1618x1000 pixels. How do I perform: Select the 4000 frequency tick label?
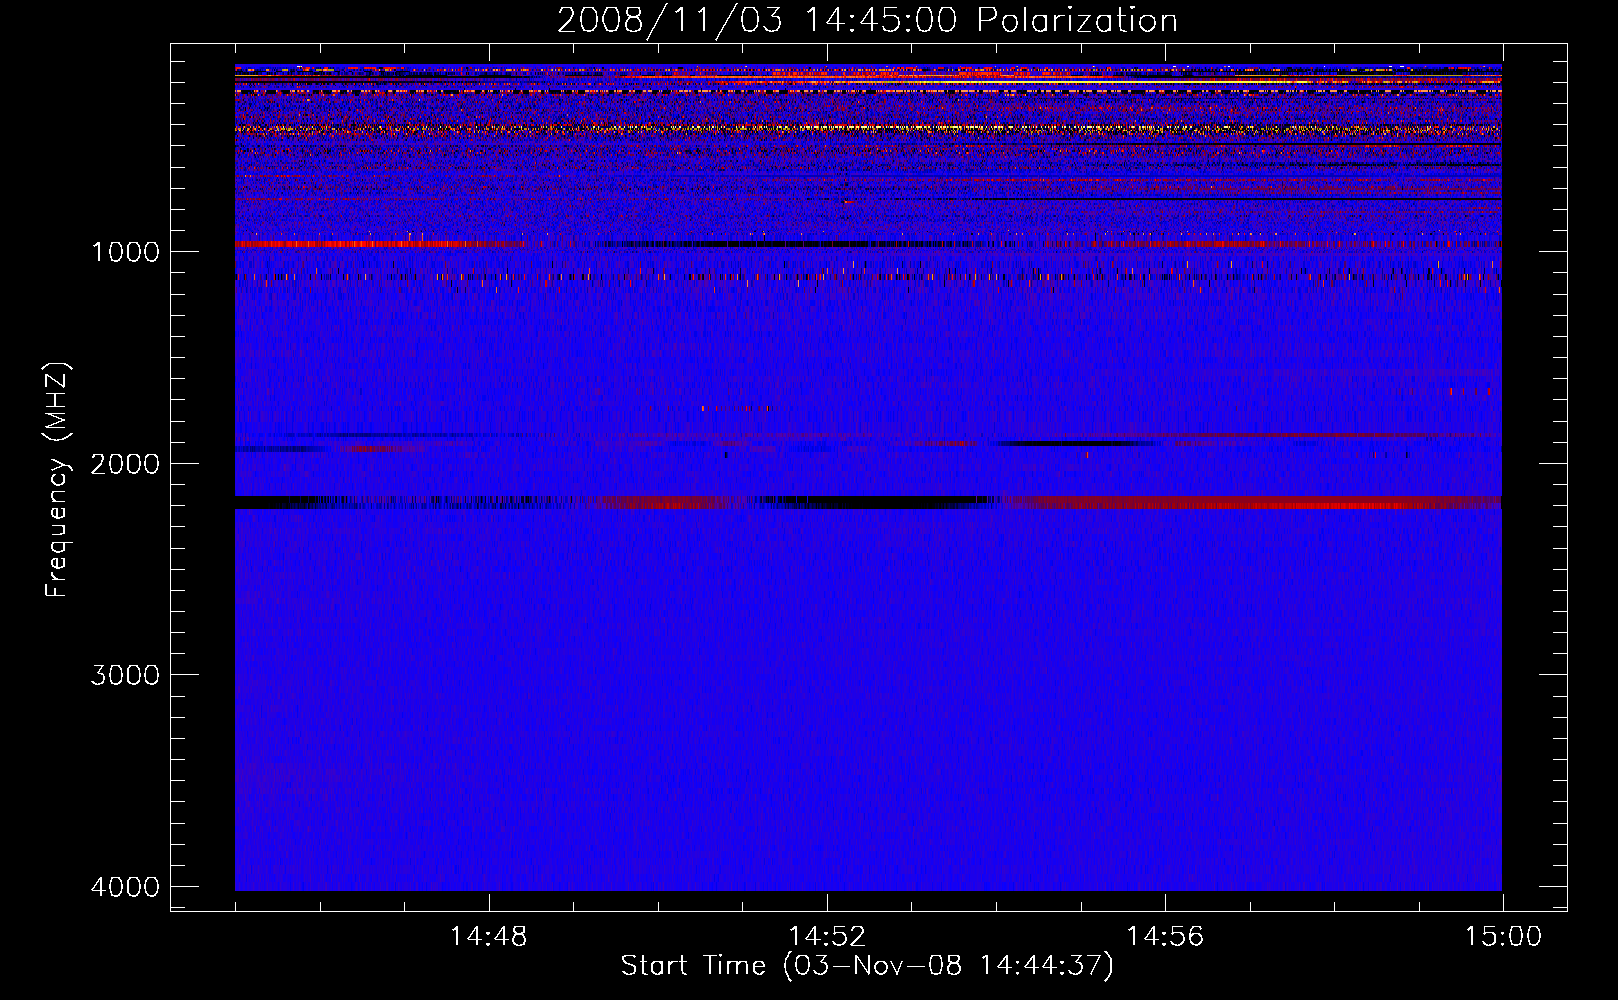(125, 887)
